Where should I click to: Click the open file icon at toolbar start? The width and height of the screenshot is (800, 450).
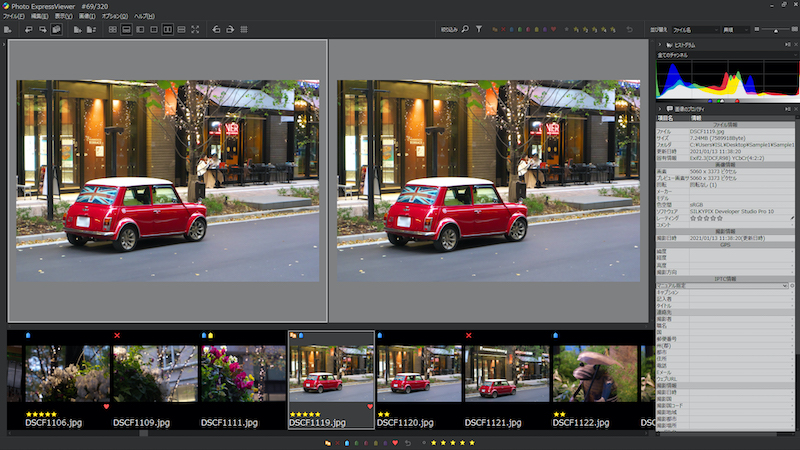pos(8,30)
